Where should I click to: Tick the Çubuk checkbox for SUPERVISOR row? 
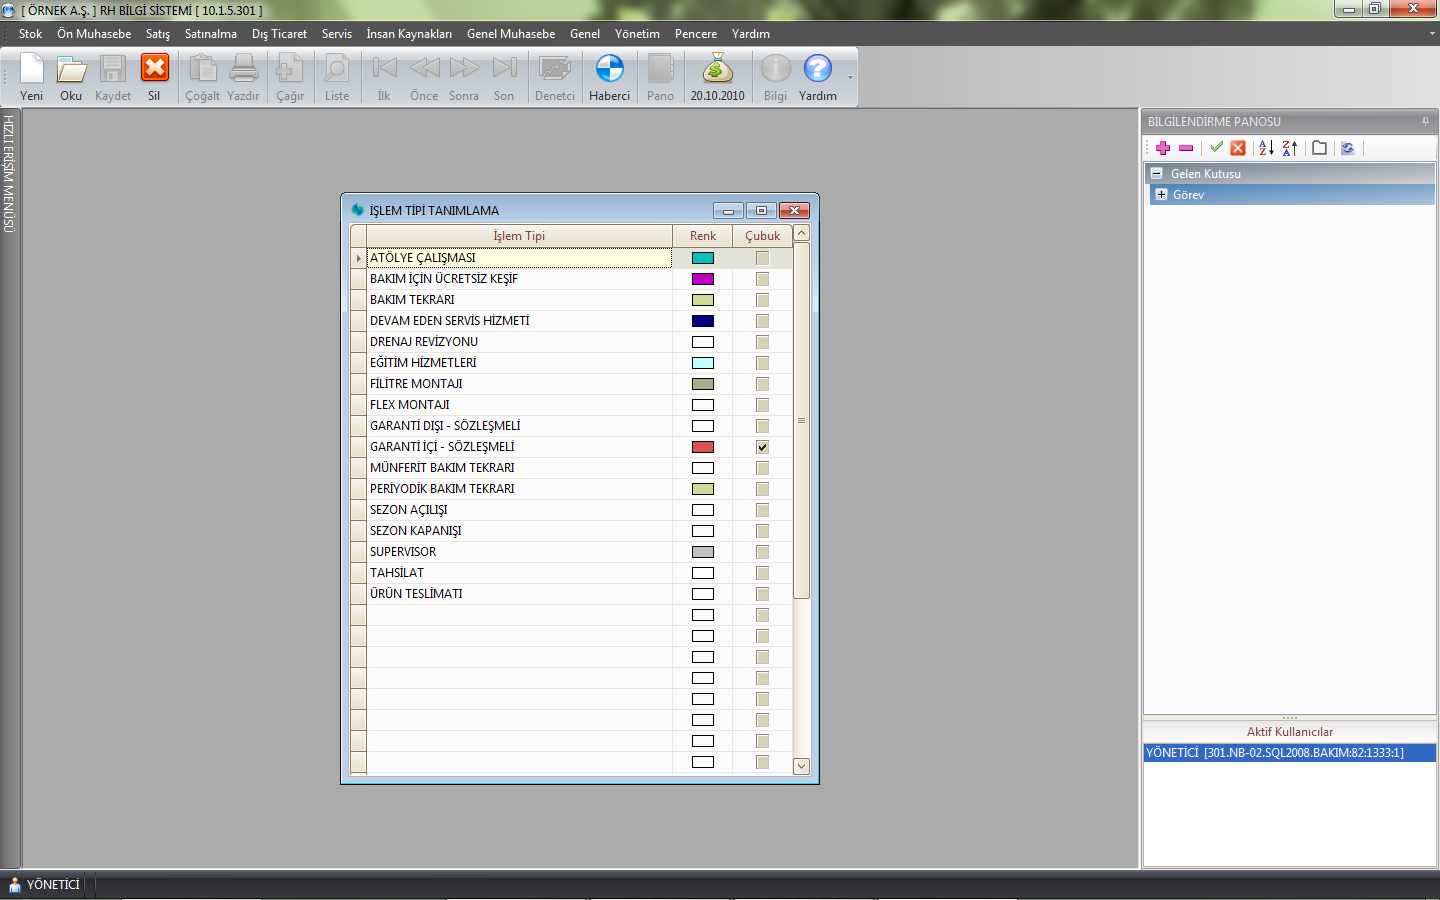(763, 552)
